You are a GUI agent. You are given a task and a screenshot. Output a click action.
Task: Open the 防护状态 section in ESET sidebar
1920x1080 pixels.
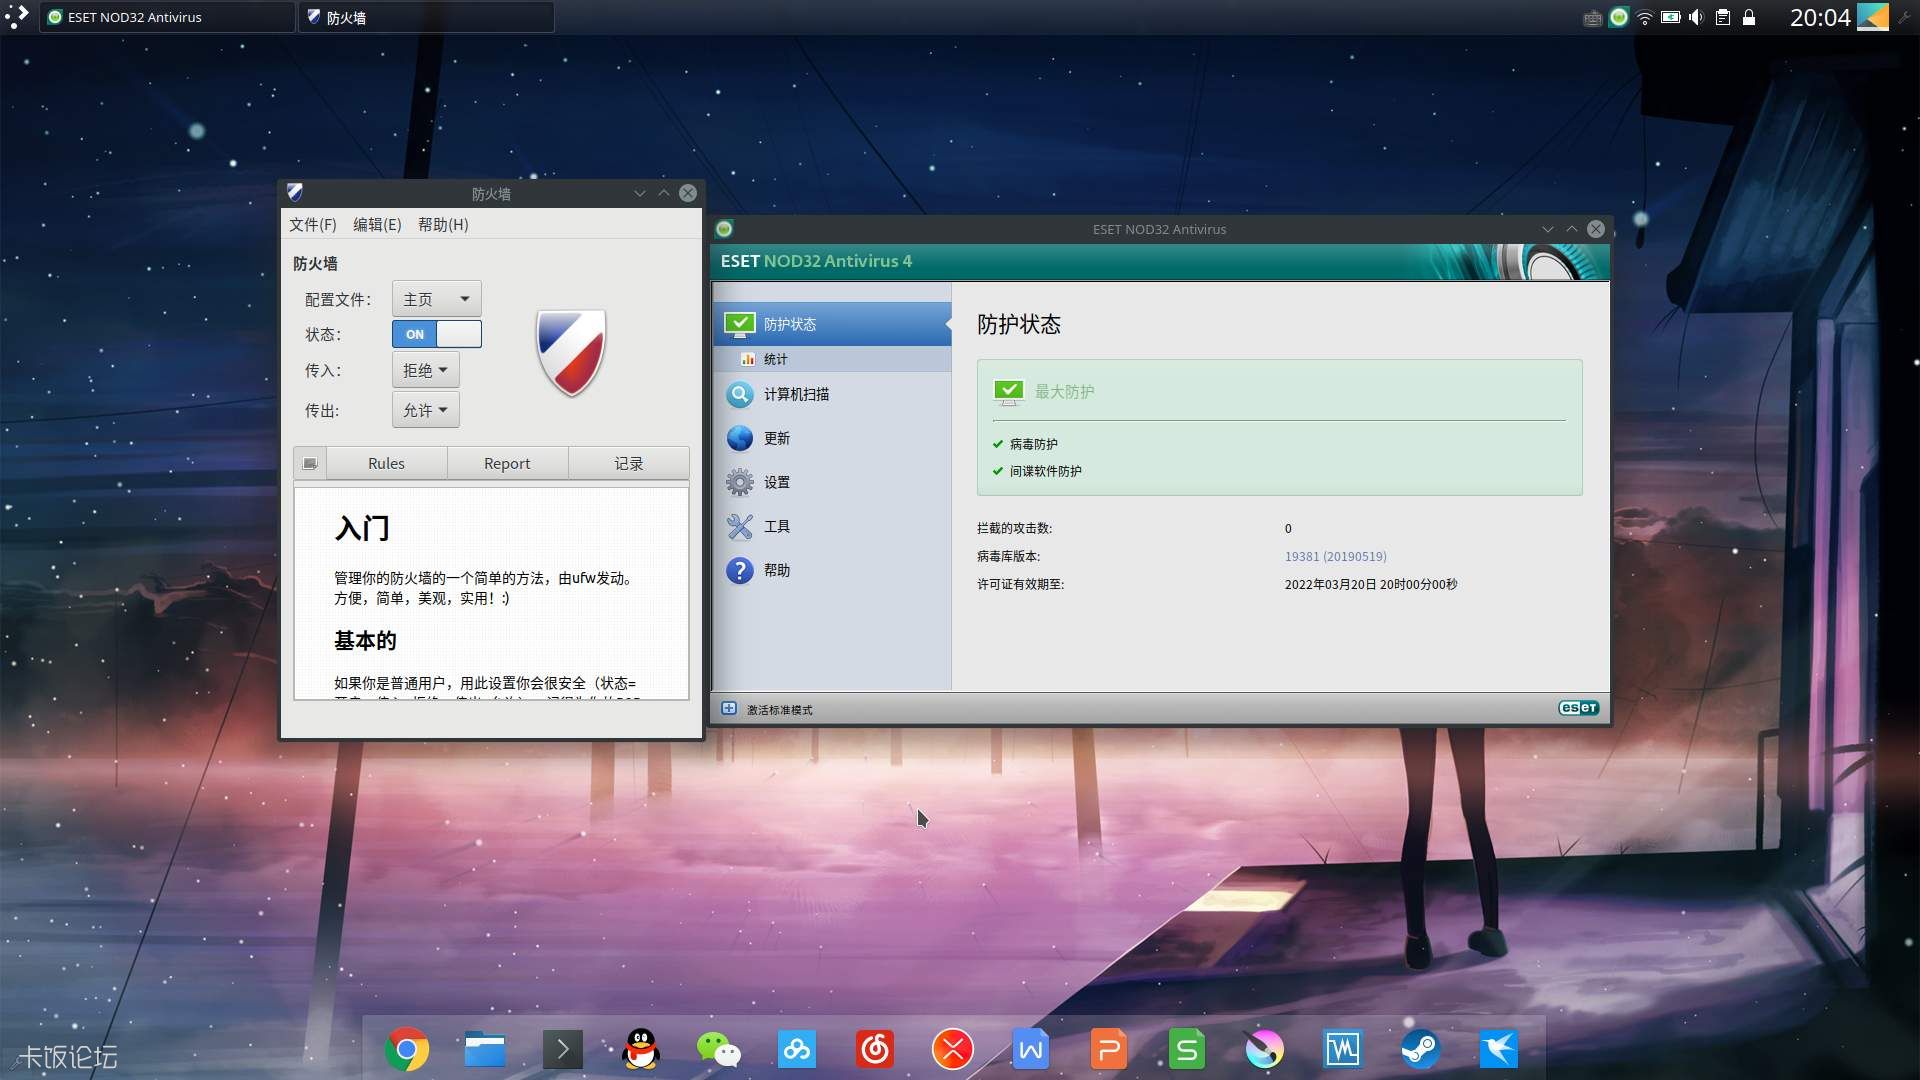coord(832,324)
